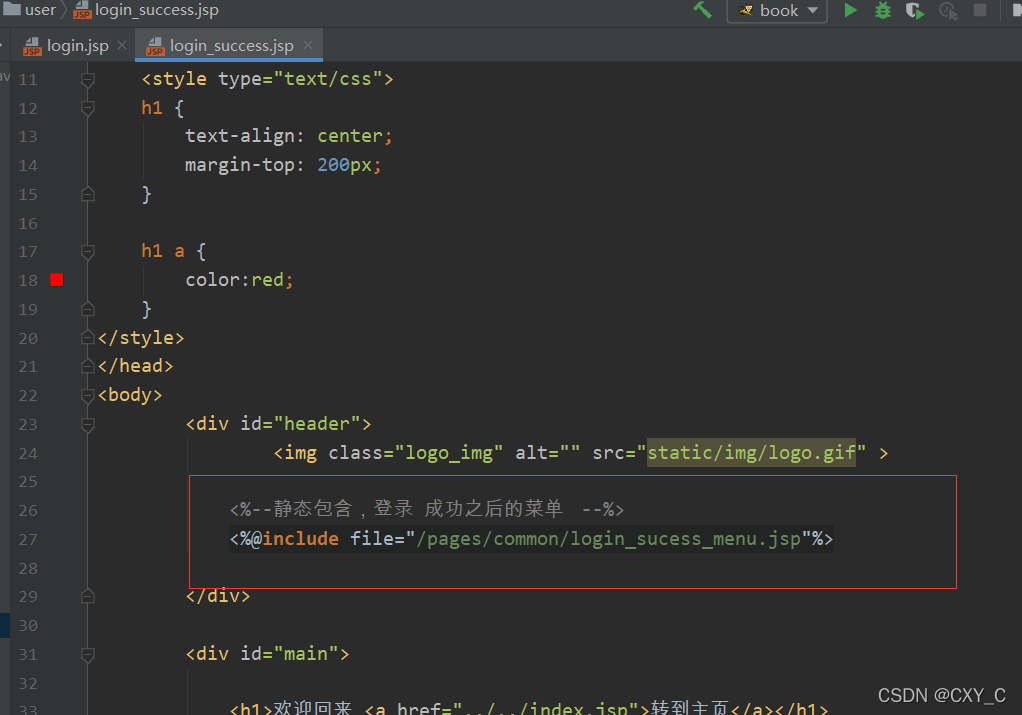Run the 'book' configuration
Image resolution: width=1022 pixels, height=715 pixels.
click(850, 10)
